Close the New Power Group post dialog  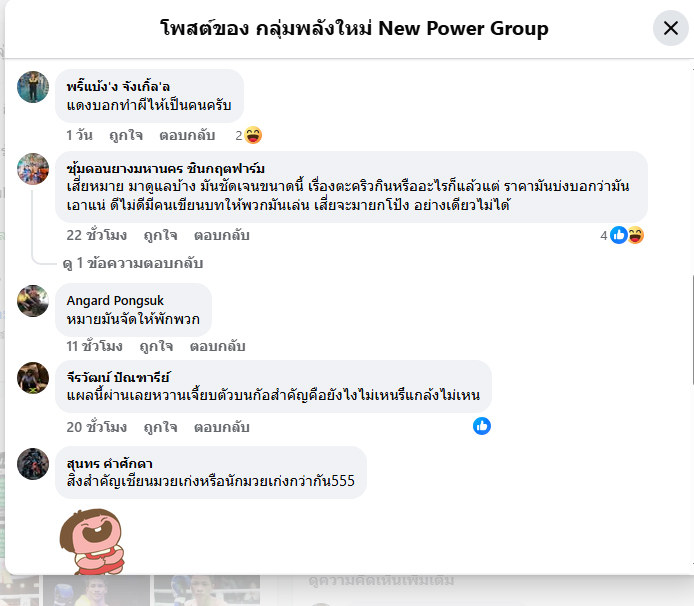[671, 28]
